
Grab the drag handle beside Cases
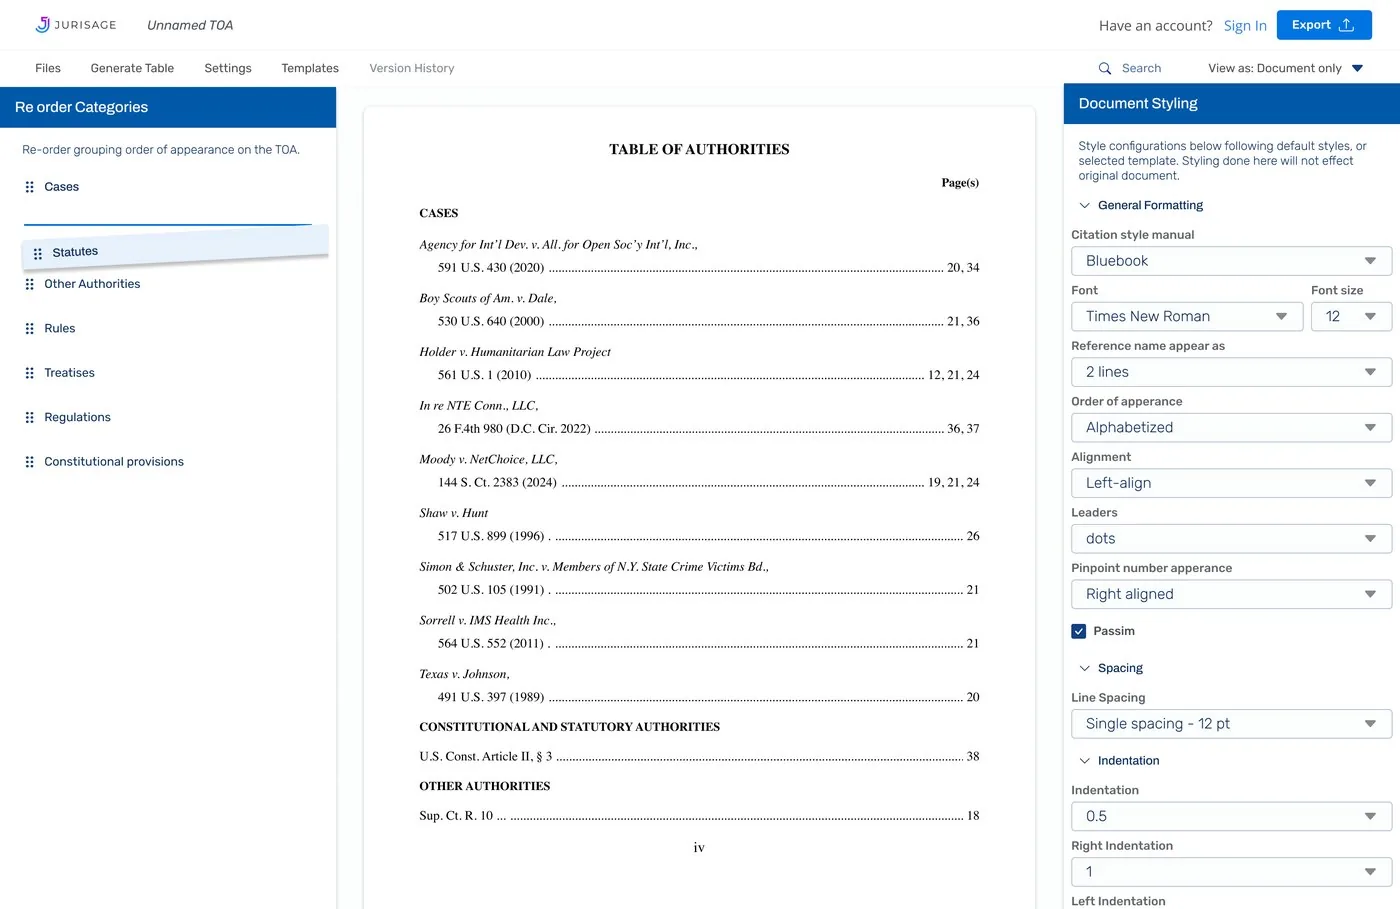click(30, 187)
